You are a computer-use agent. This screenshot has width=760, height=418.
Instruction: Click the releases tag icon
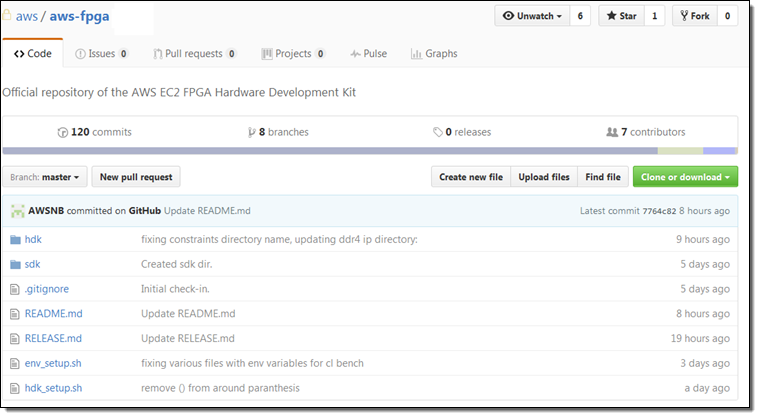pyautogui.click(x=438, y=132)
